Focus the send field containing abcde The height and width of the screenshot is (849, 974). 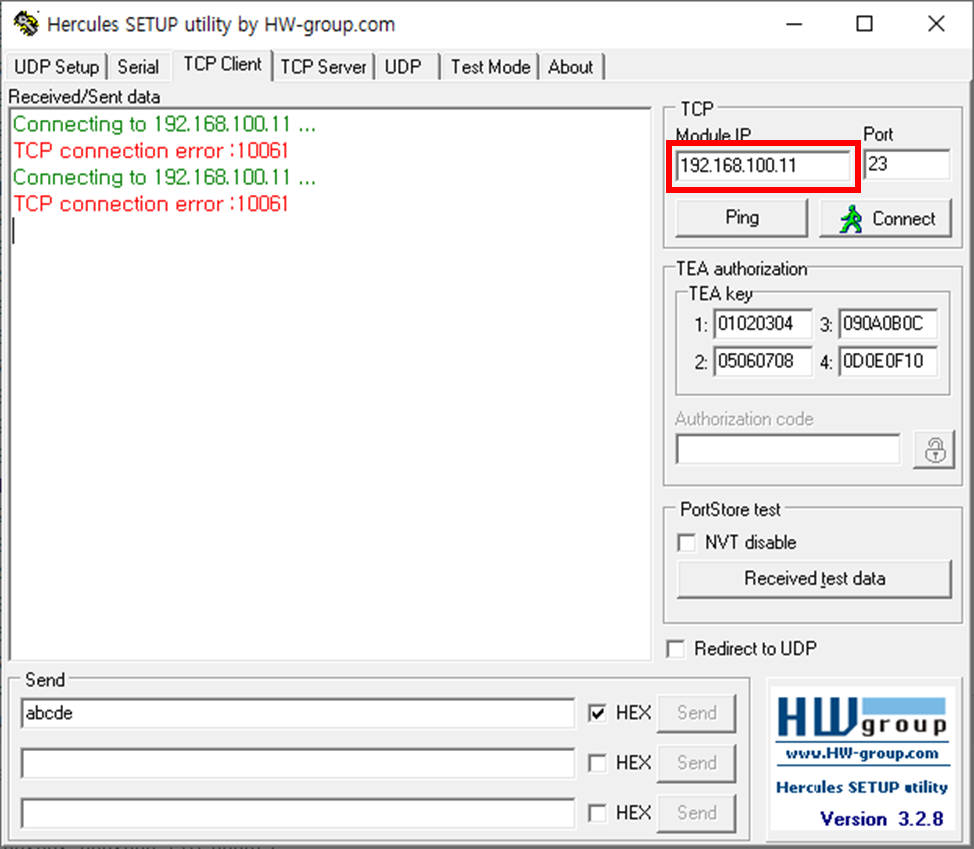[x=298, y=713]
